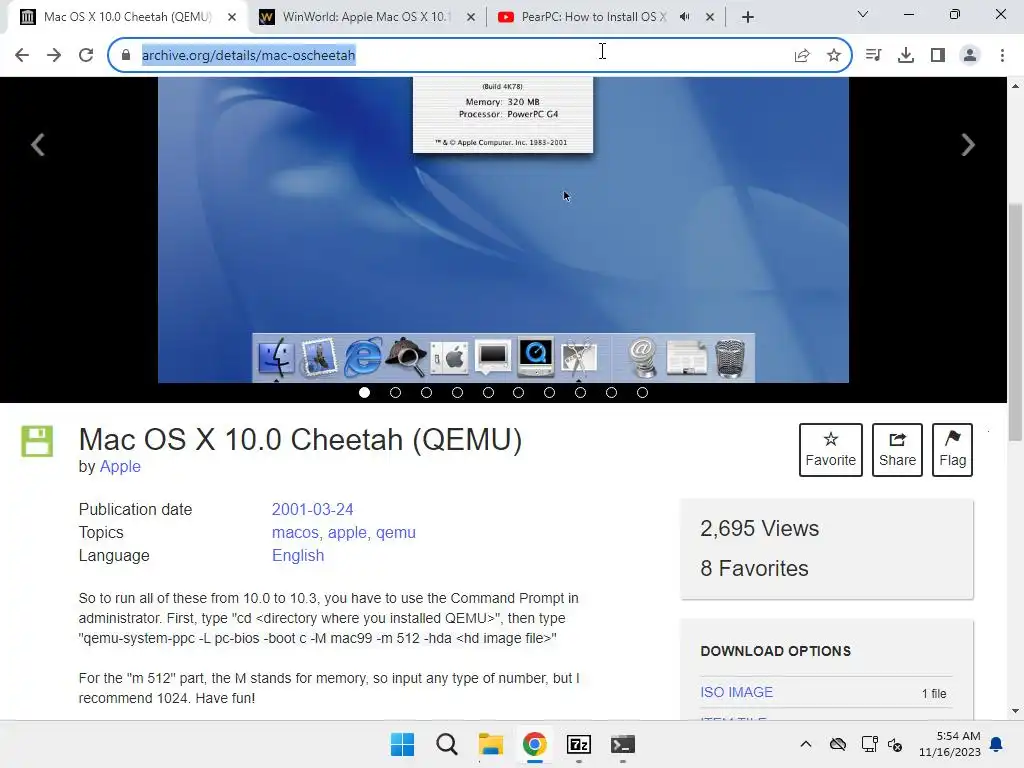This screenshot has width=1024, height=768.
Task: Flag this archive item
Action: coord(952,450)
